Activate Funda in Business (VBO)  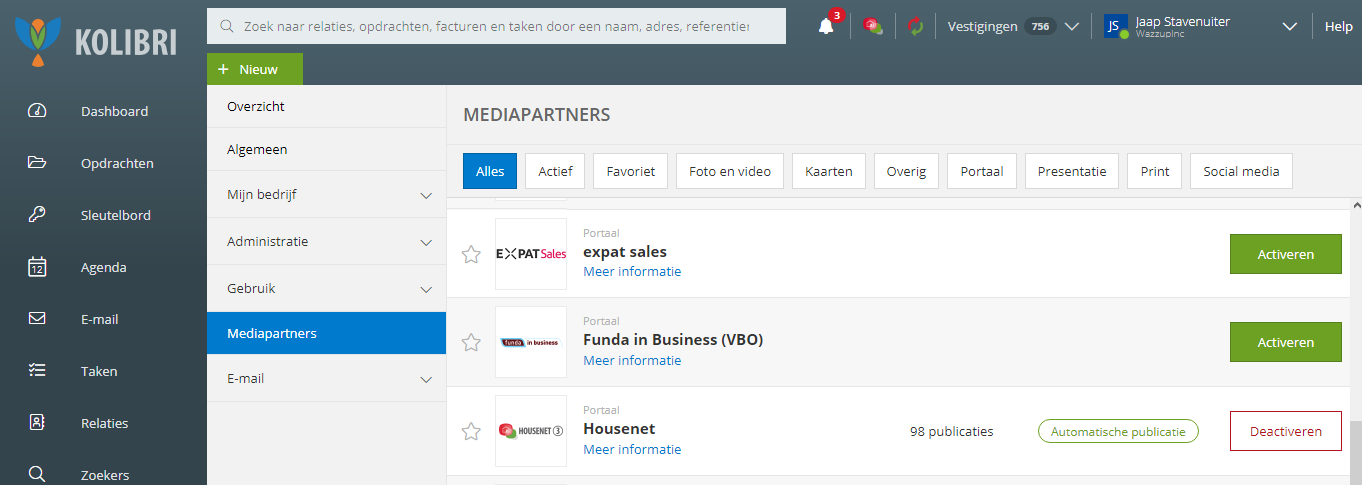pyautogui.click(x=1285, y=342)
